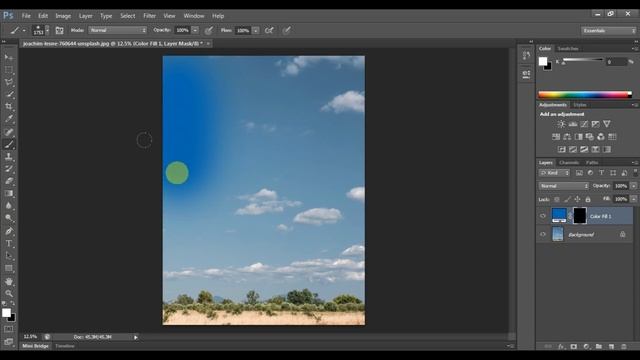This screenshot has height=360, width=640.
Task: Close the open document tab
Action: [x=208, y=43]
